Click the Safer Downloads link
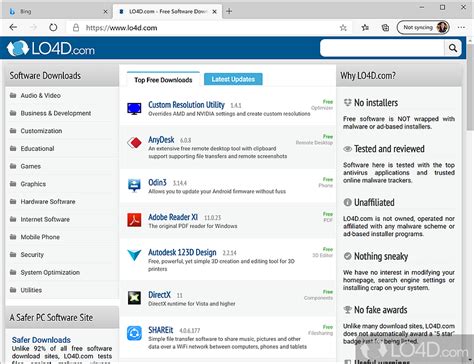474x364 pixels. coord(41,340)
